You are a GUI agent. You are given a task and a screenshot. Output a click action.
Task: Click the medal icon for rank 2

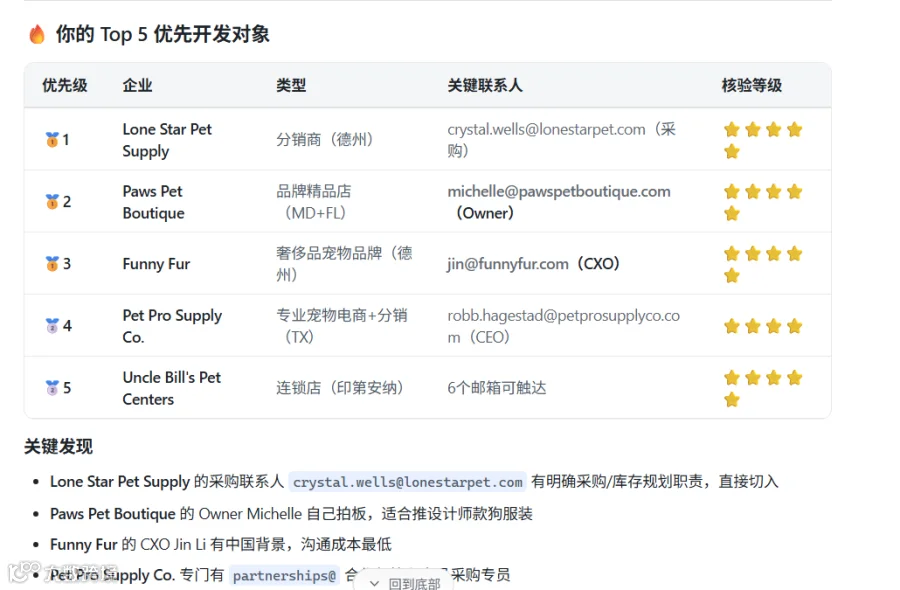(x=52, y=201)
